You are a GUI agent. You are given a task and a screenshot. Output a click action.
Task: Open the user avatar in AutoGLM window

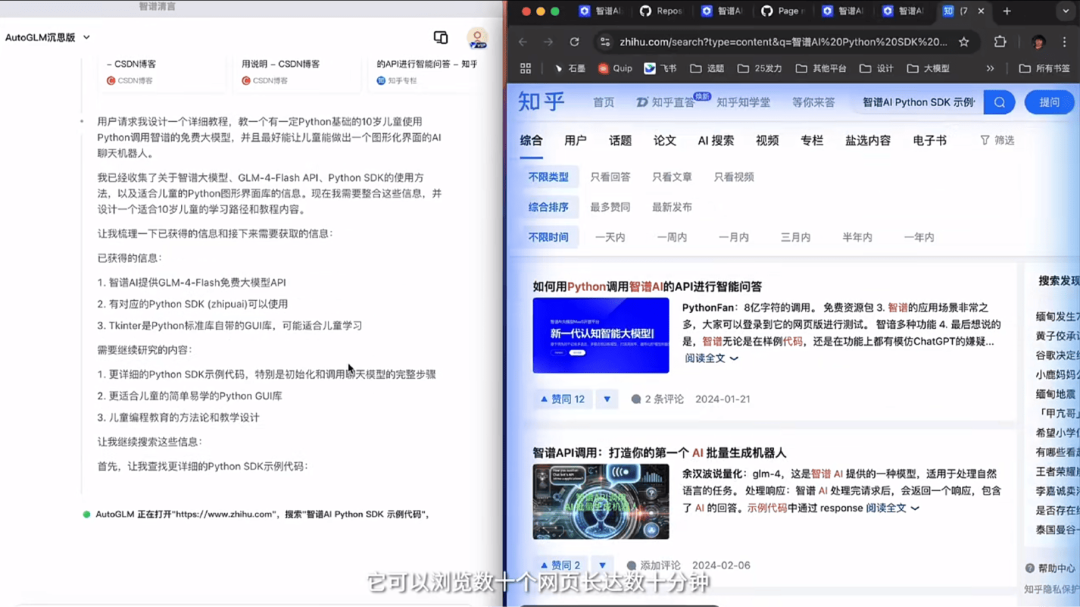coord(477,38)
